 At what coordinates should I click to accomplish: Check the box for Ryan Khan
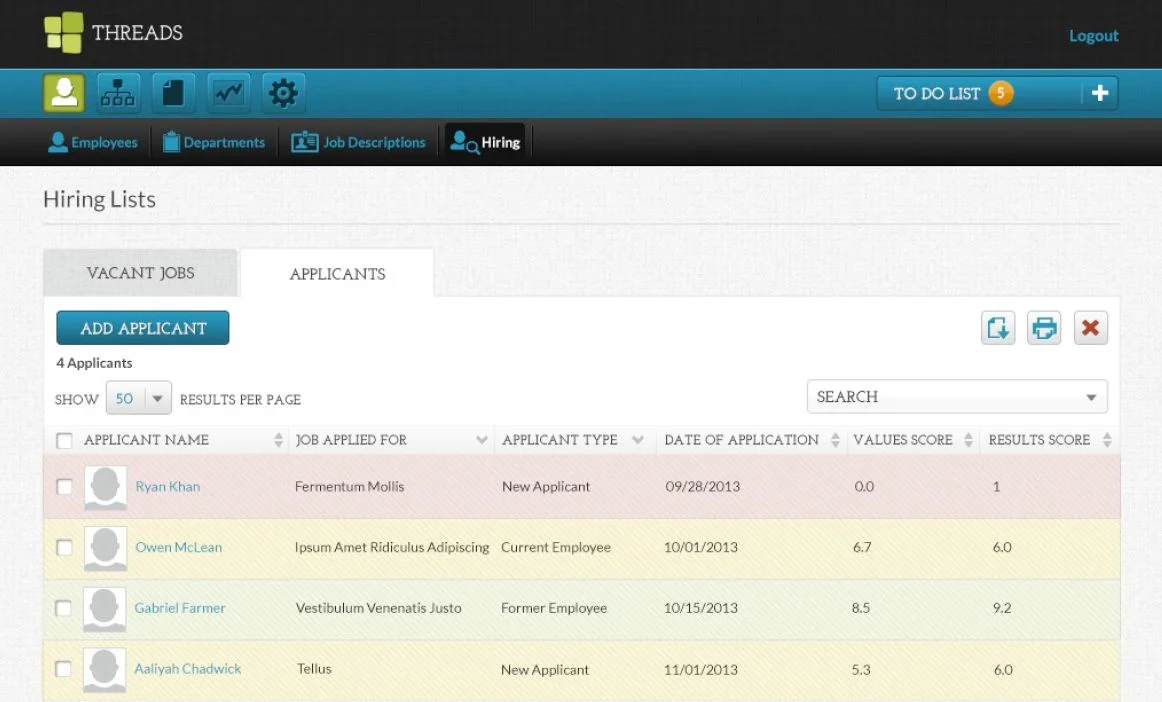point(64,487)
